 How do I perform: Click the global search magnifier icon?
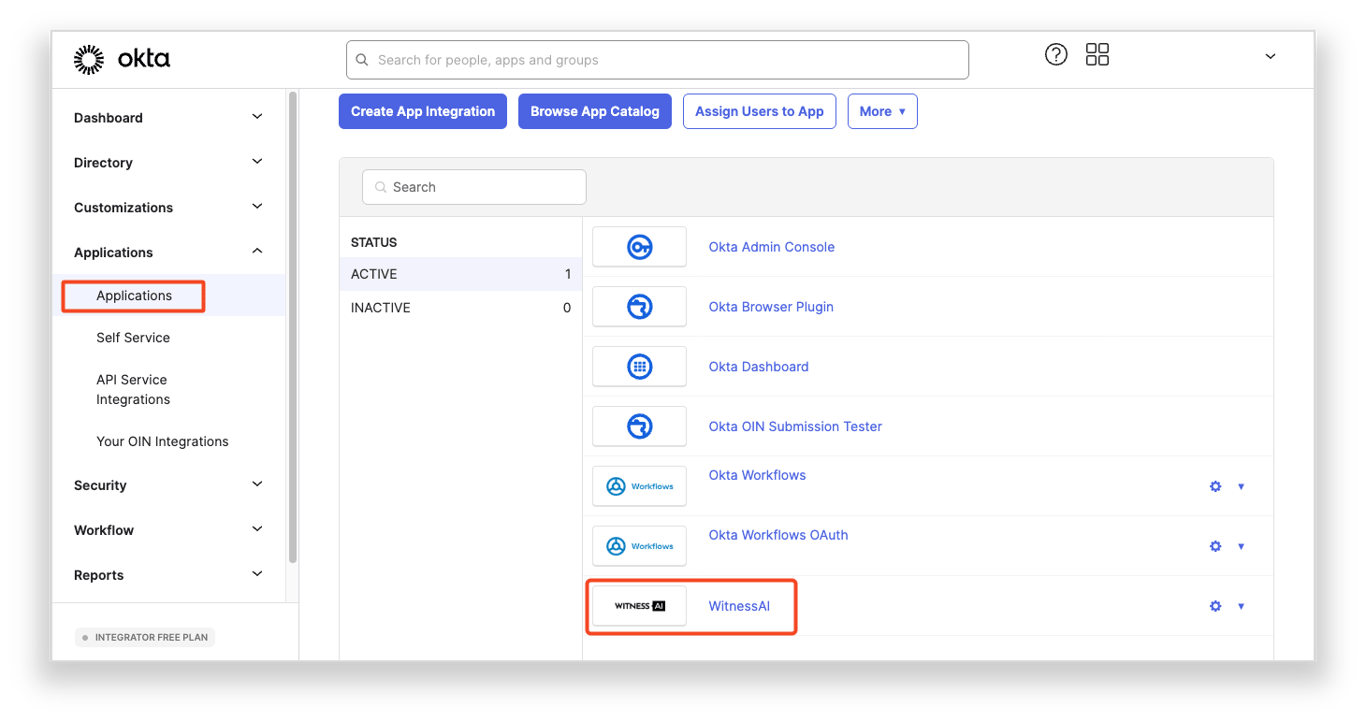click(362, 60)
